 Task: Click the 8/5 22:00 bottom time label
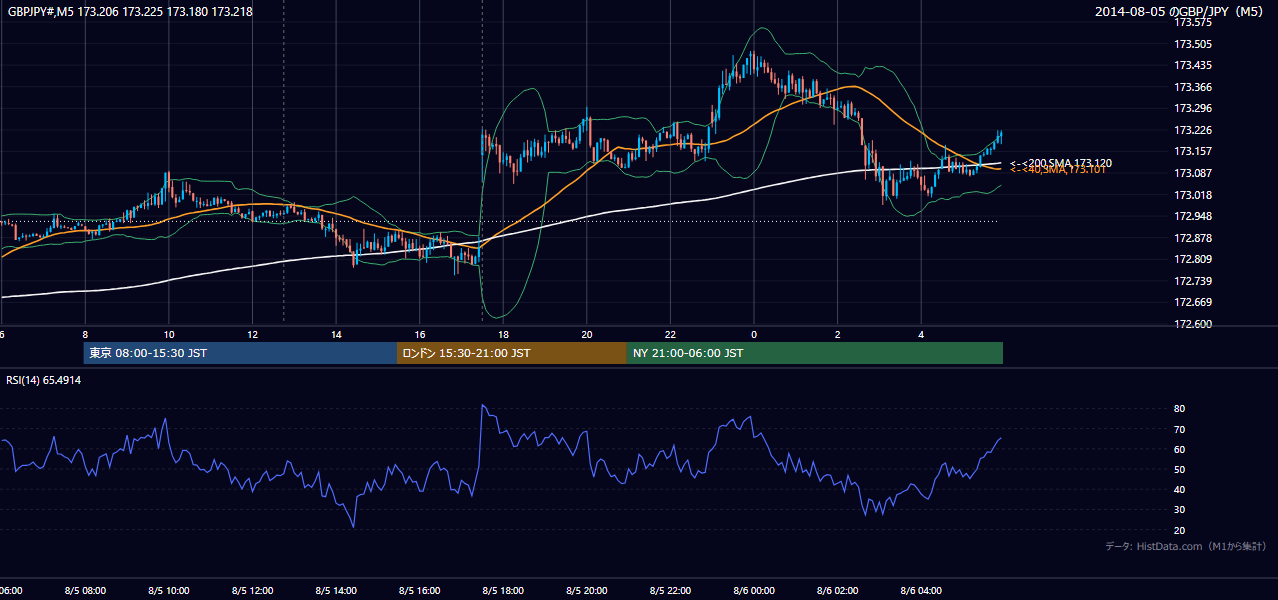click(x=670, y=590)
